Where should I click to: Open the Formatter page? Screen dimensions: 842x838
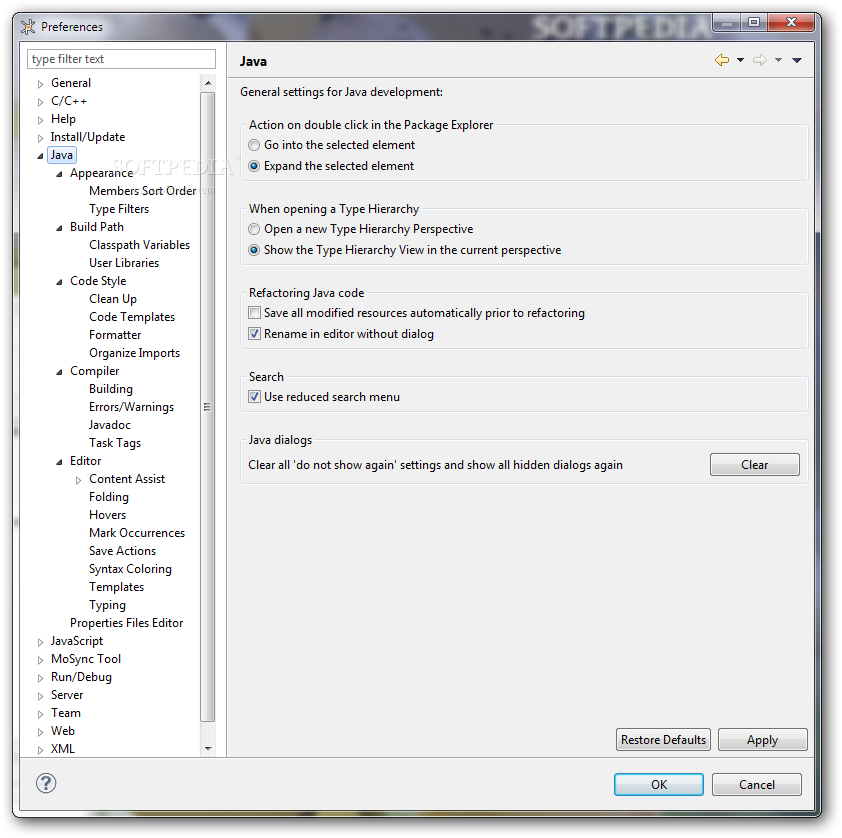(x=115, y=334)
